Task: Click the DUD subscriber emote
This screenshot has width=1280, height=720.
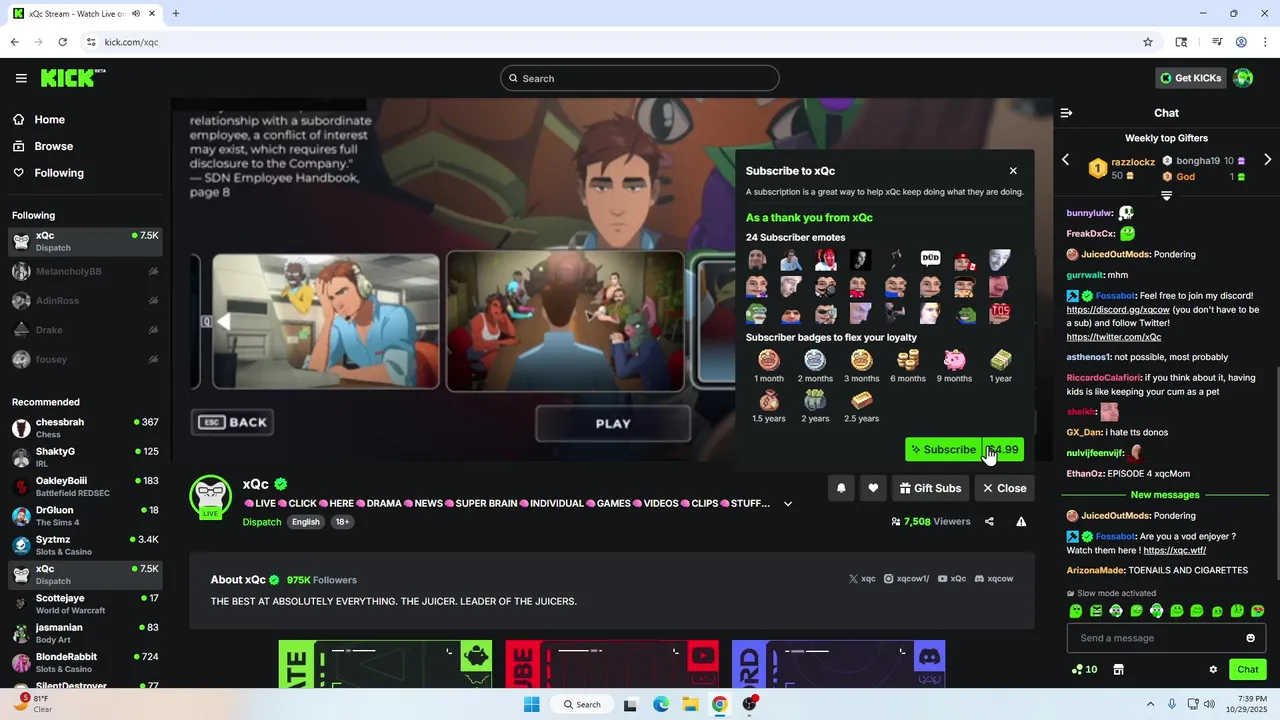Action: [930, 259]
